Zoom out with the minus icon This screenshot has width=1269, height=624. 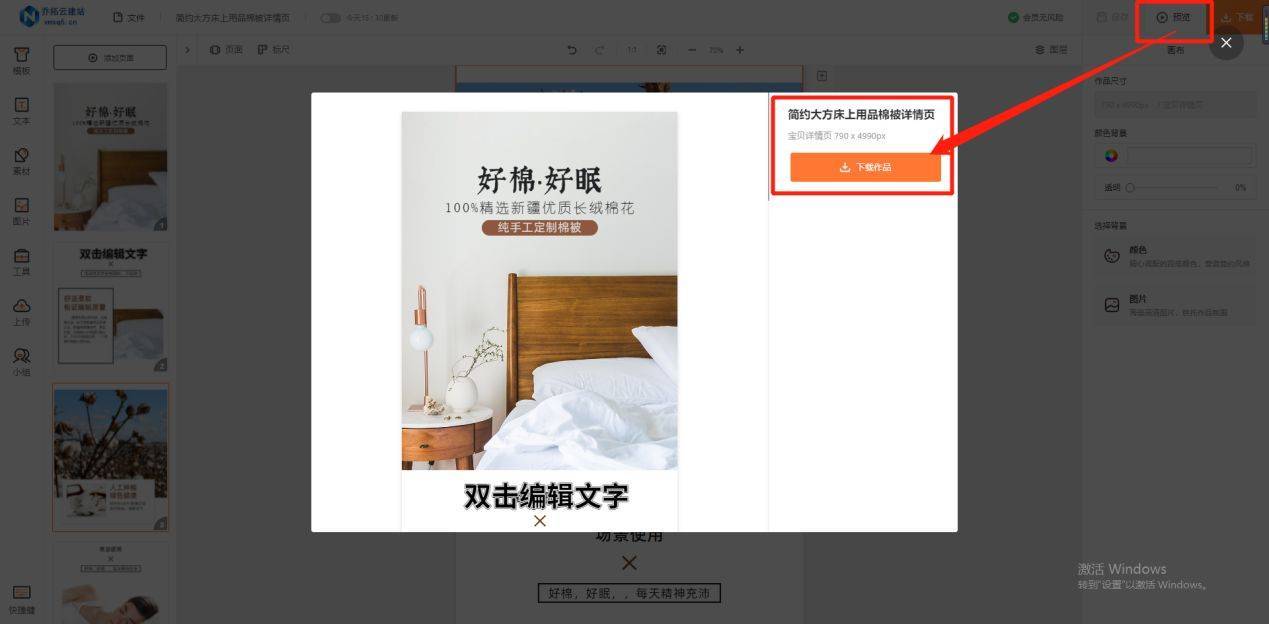[691, 50]
